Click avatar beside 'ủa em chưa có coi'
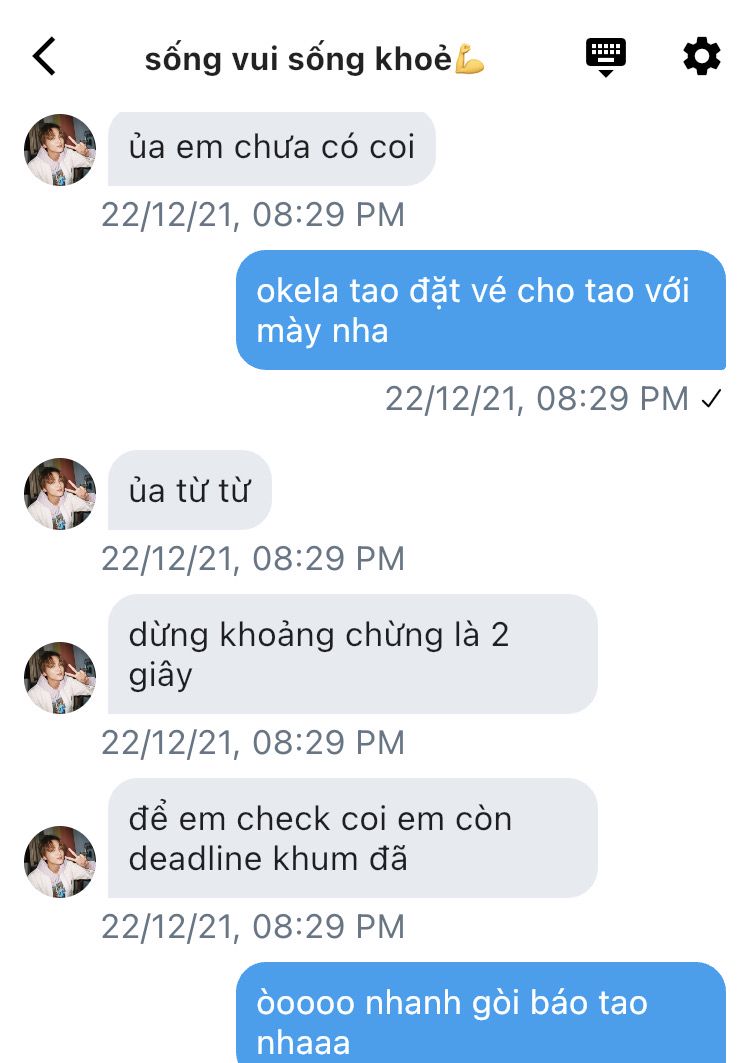Viewport: 750px width, 1063px height. click(x=60, y=150)
